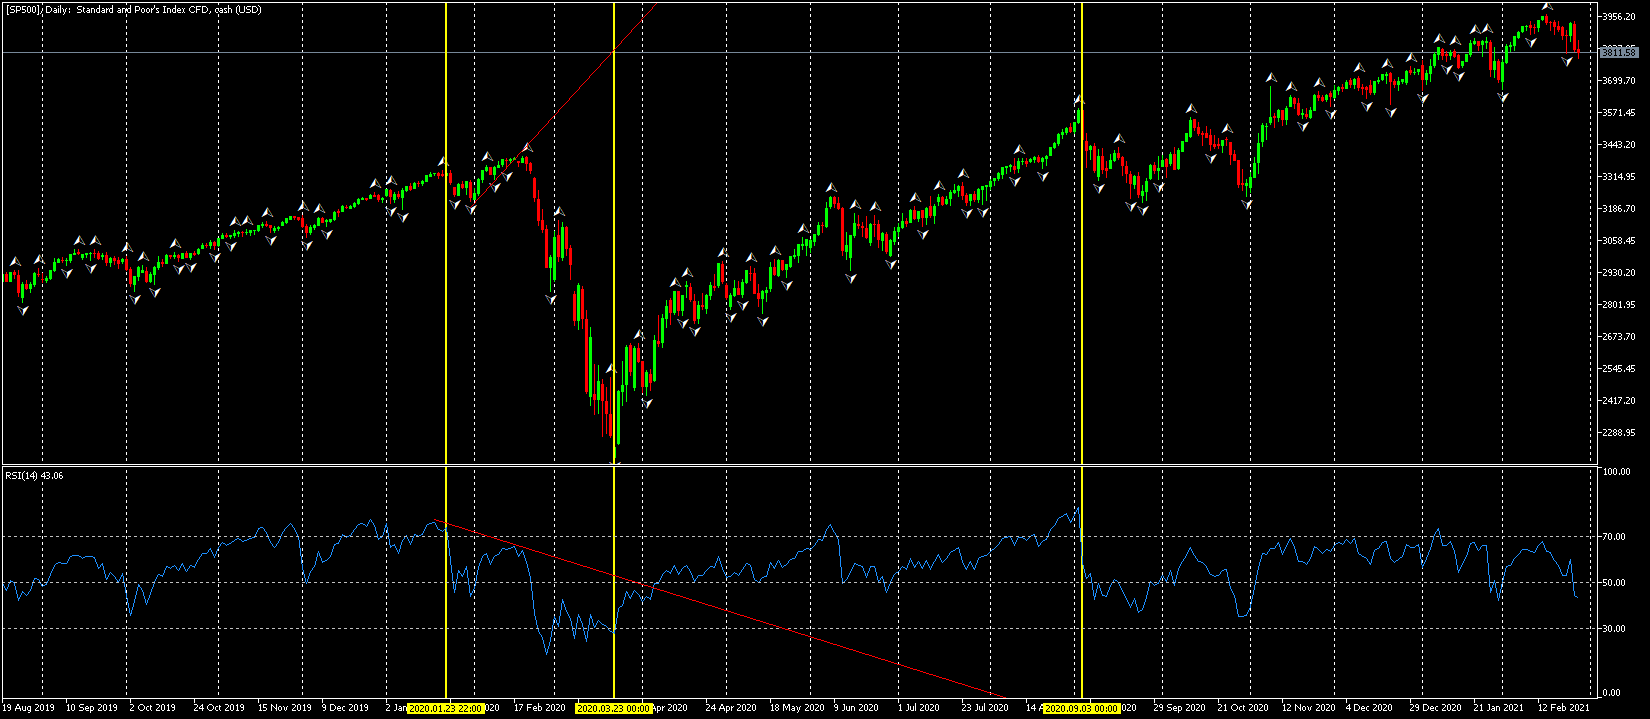1650x719 pixels.
Task: Click the 3443.20 price scale label
Action: click(x=1619, y=145)
